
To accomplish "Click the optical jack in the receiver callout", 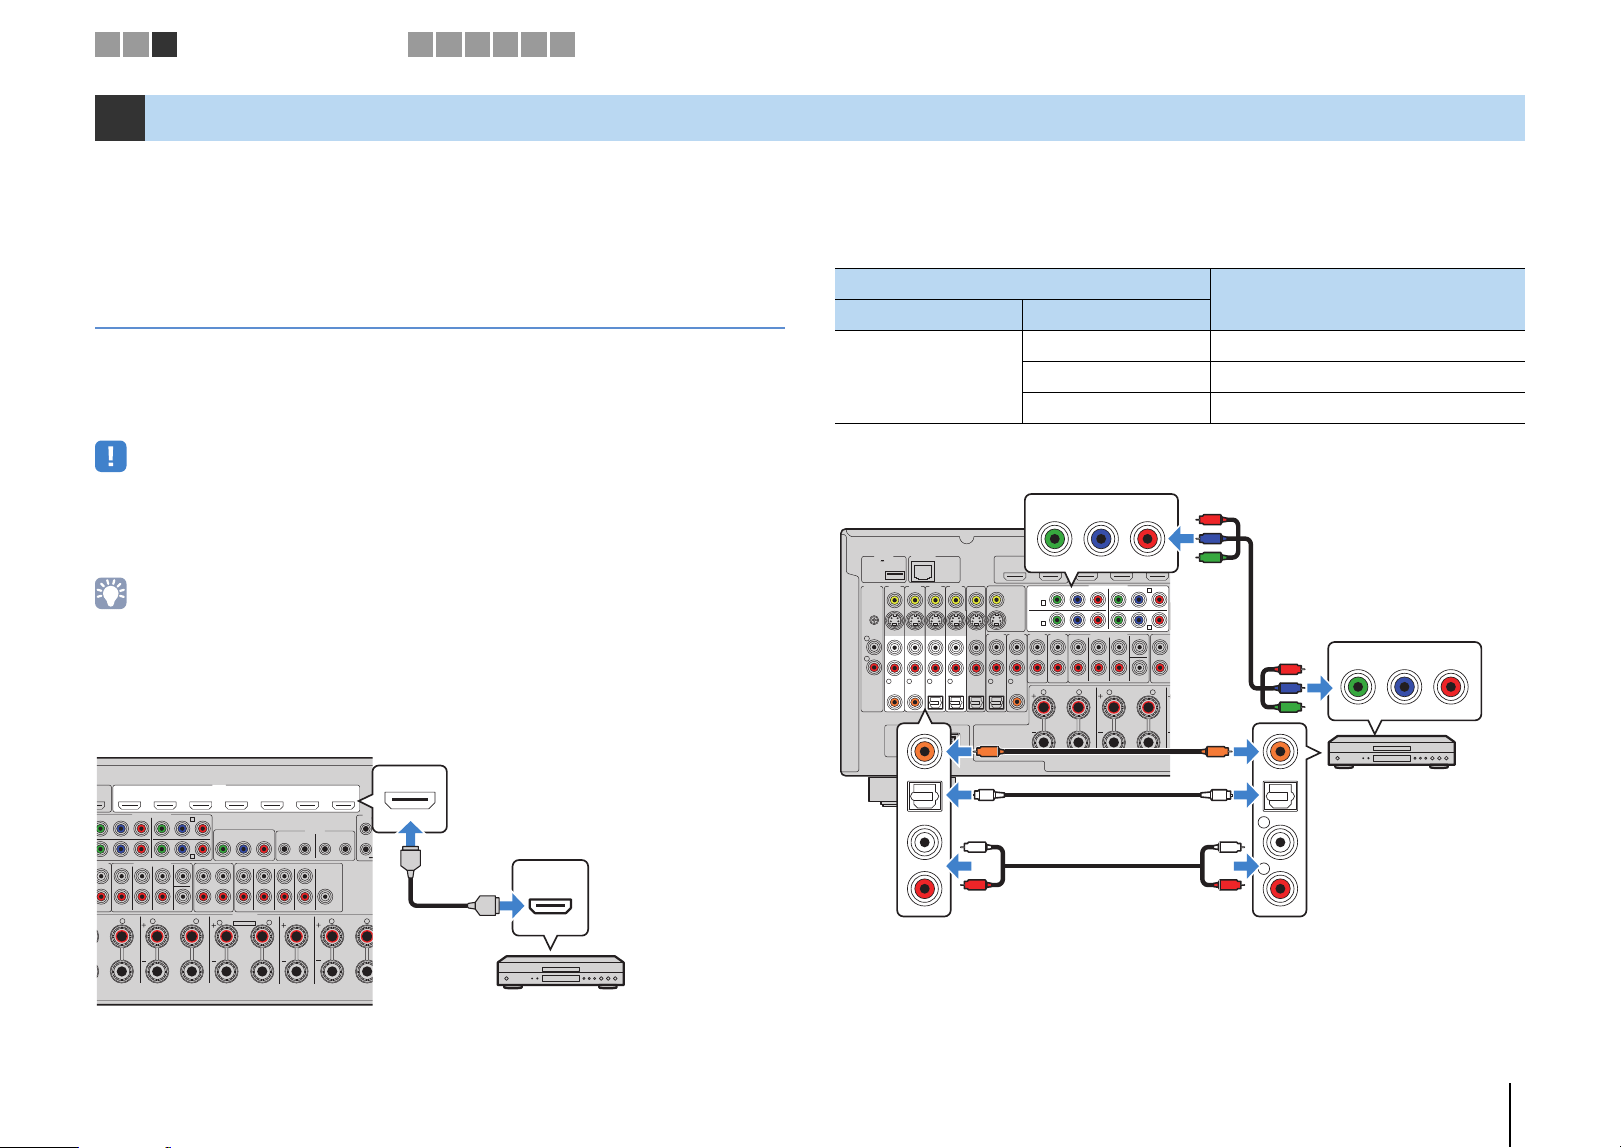I will (924, 796).
